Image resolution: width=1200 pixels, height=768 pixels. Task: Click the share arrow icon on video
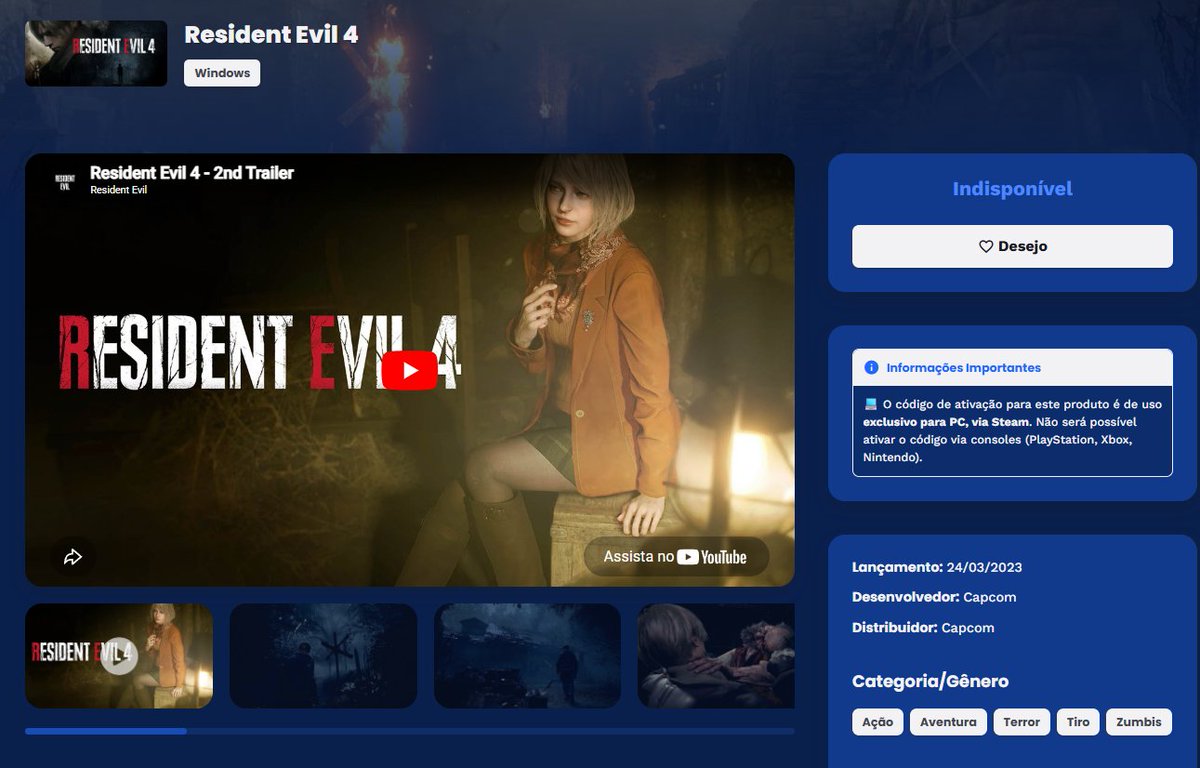point(73,557)
